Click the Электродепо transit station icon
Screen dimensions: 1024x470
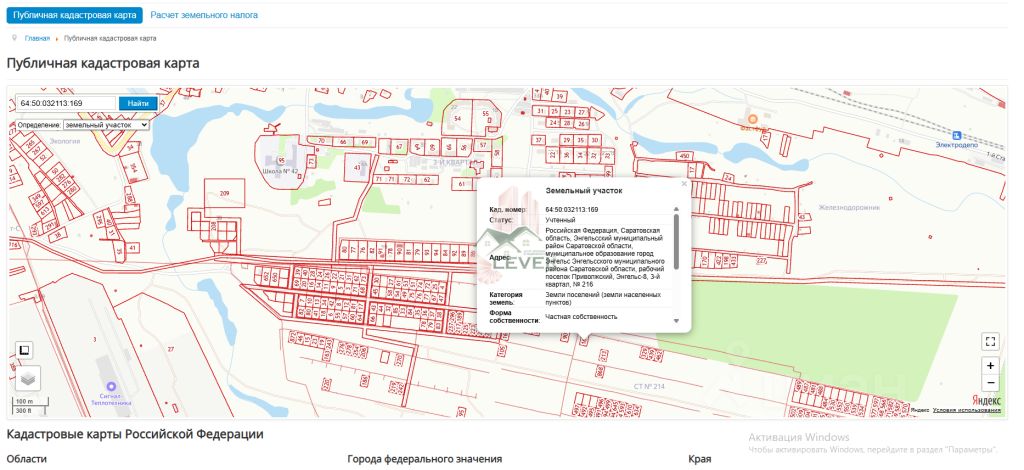(x=957, y=135)
